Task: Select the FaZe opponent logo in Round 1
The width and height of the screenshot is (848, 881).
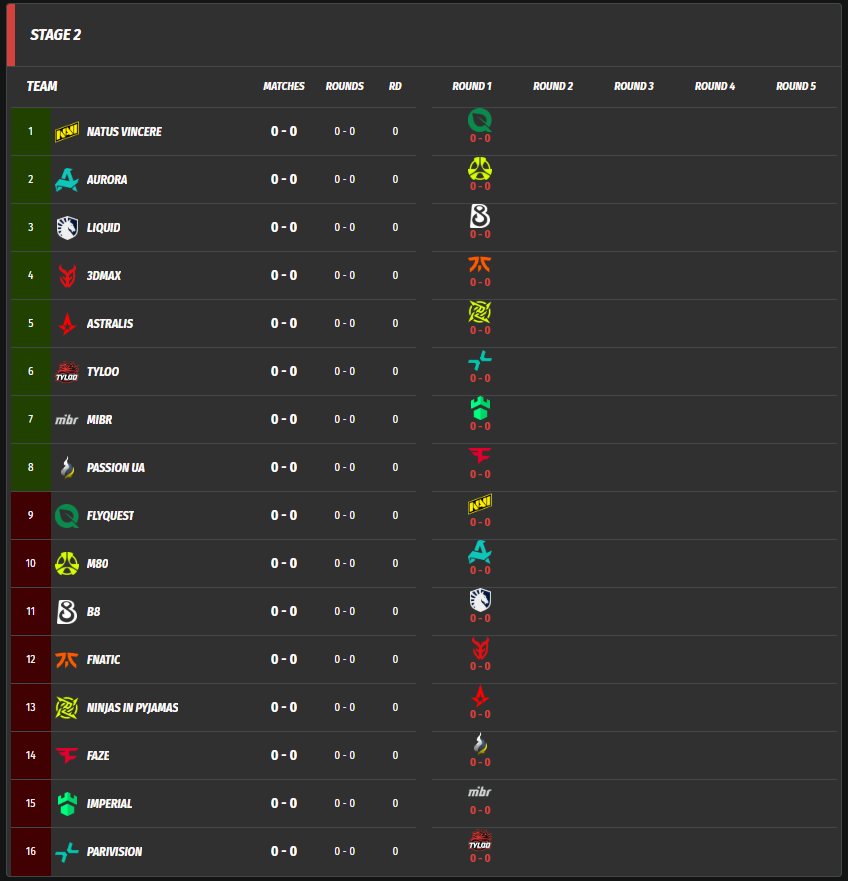Action: coord(480,457)
